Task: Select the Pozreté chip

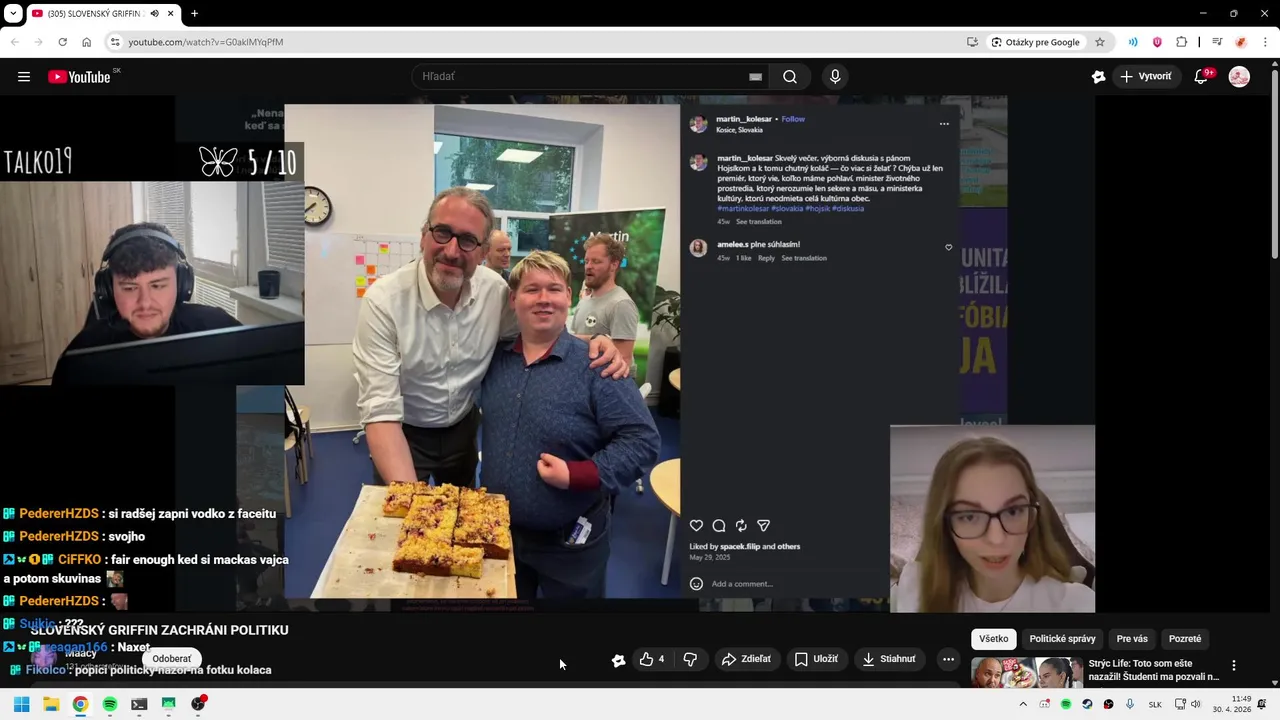Action: 1185,639
